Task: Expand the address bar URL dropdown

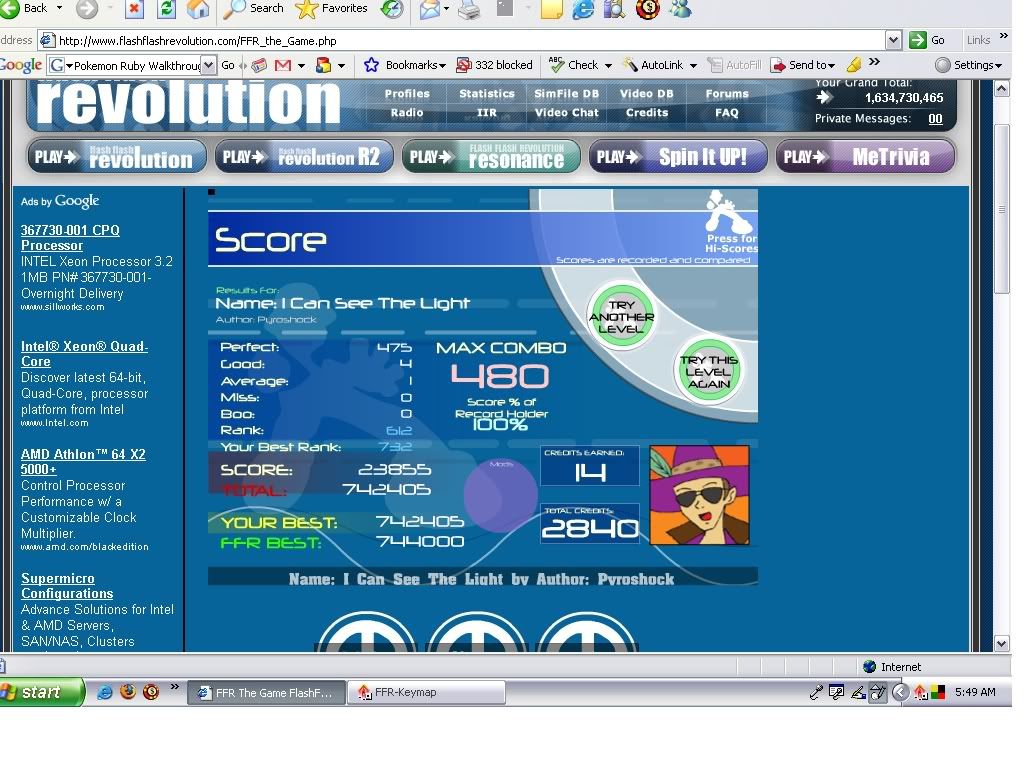Action: pos(893,40)
